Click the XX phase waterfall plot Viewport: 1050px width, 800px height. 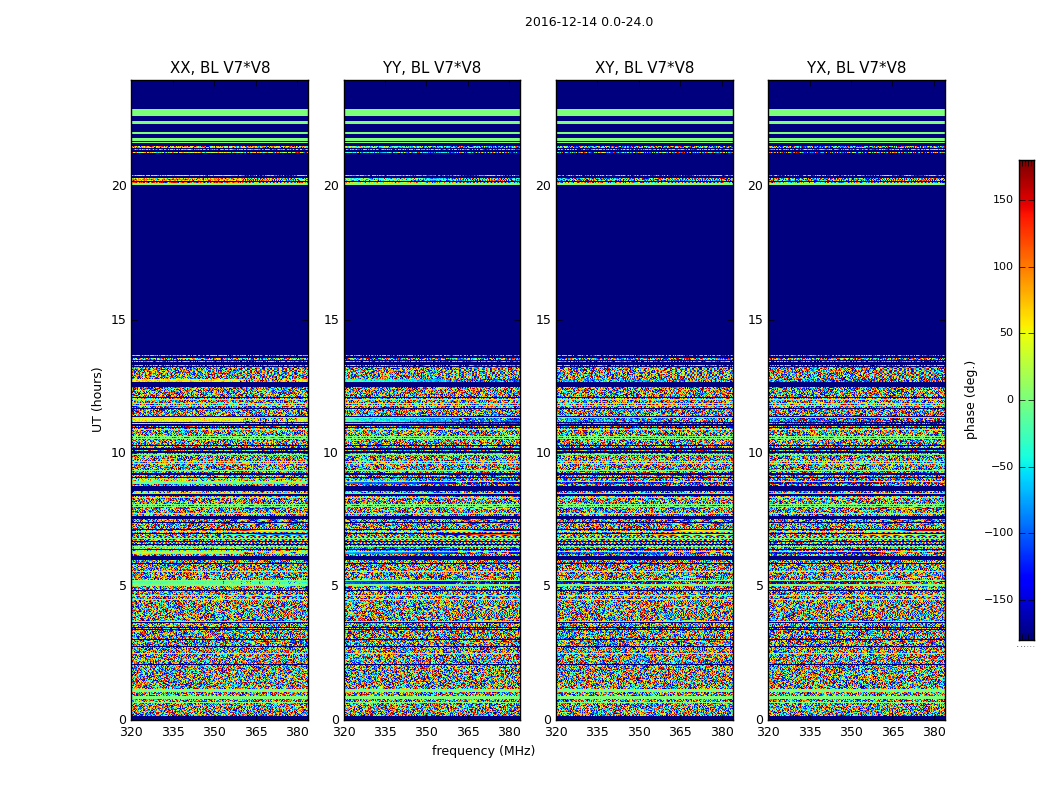click(x=220, y=400)
